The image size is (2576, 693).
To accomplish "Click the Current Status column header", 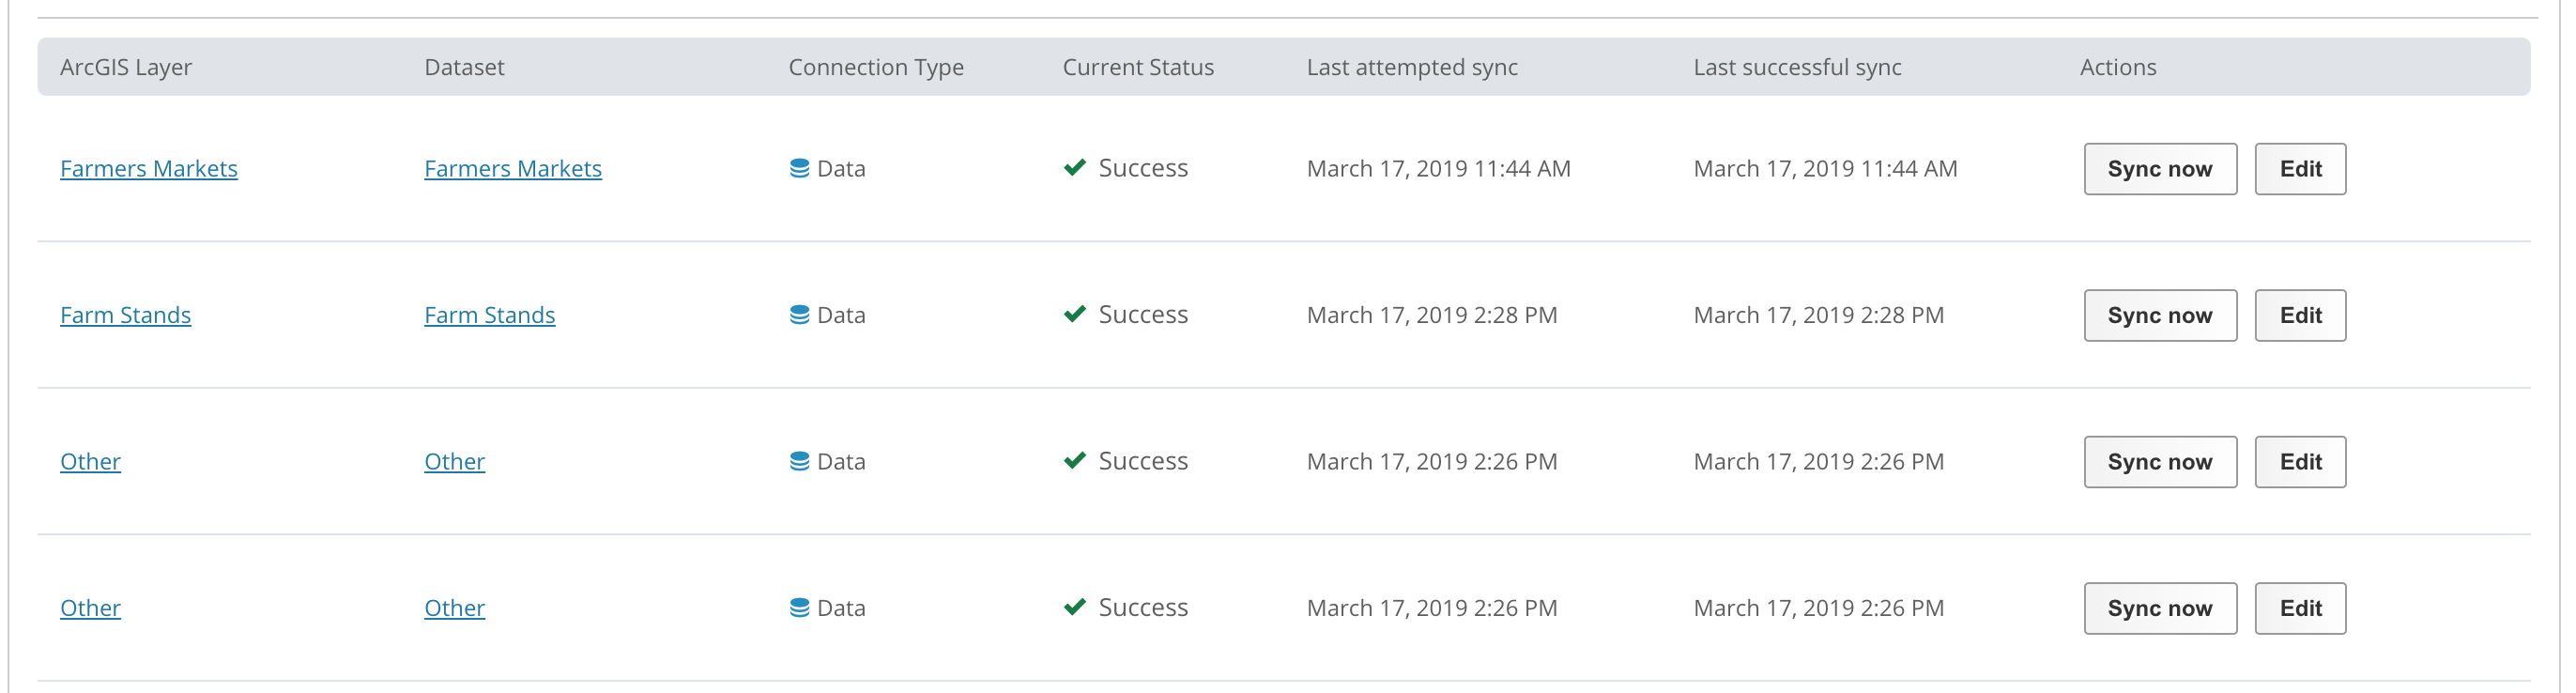I will 1138,67.
